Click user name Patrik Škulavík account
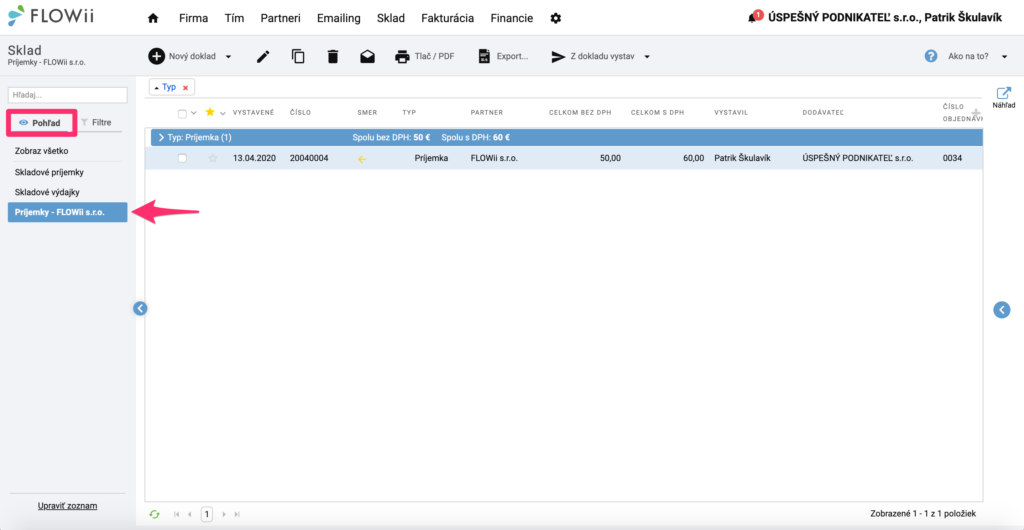 tap(963, 18)
